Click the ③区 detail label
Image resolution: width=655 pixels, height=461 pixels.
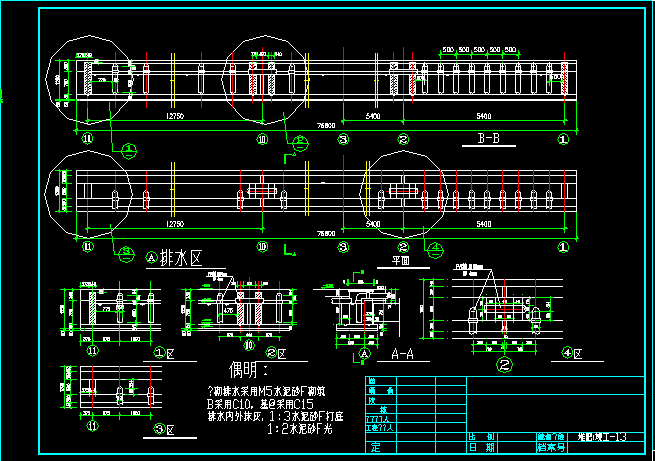[165, 429]
